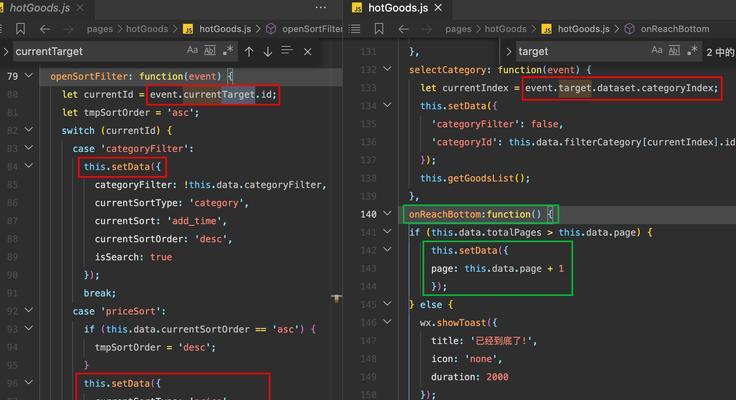This screenshot has width=736, height=400.
Task: Toggle whole word match in currentTarget search
Action: pos(210,50)
